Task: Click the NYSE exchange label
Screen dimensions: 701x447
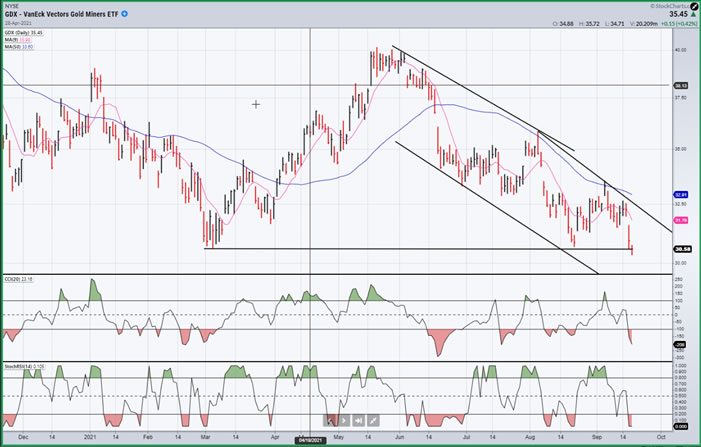Action: click(x=11, y=6)
